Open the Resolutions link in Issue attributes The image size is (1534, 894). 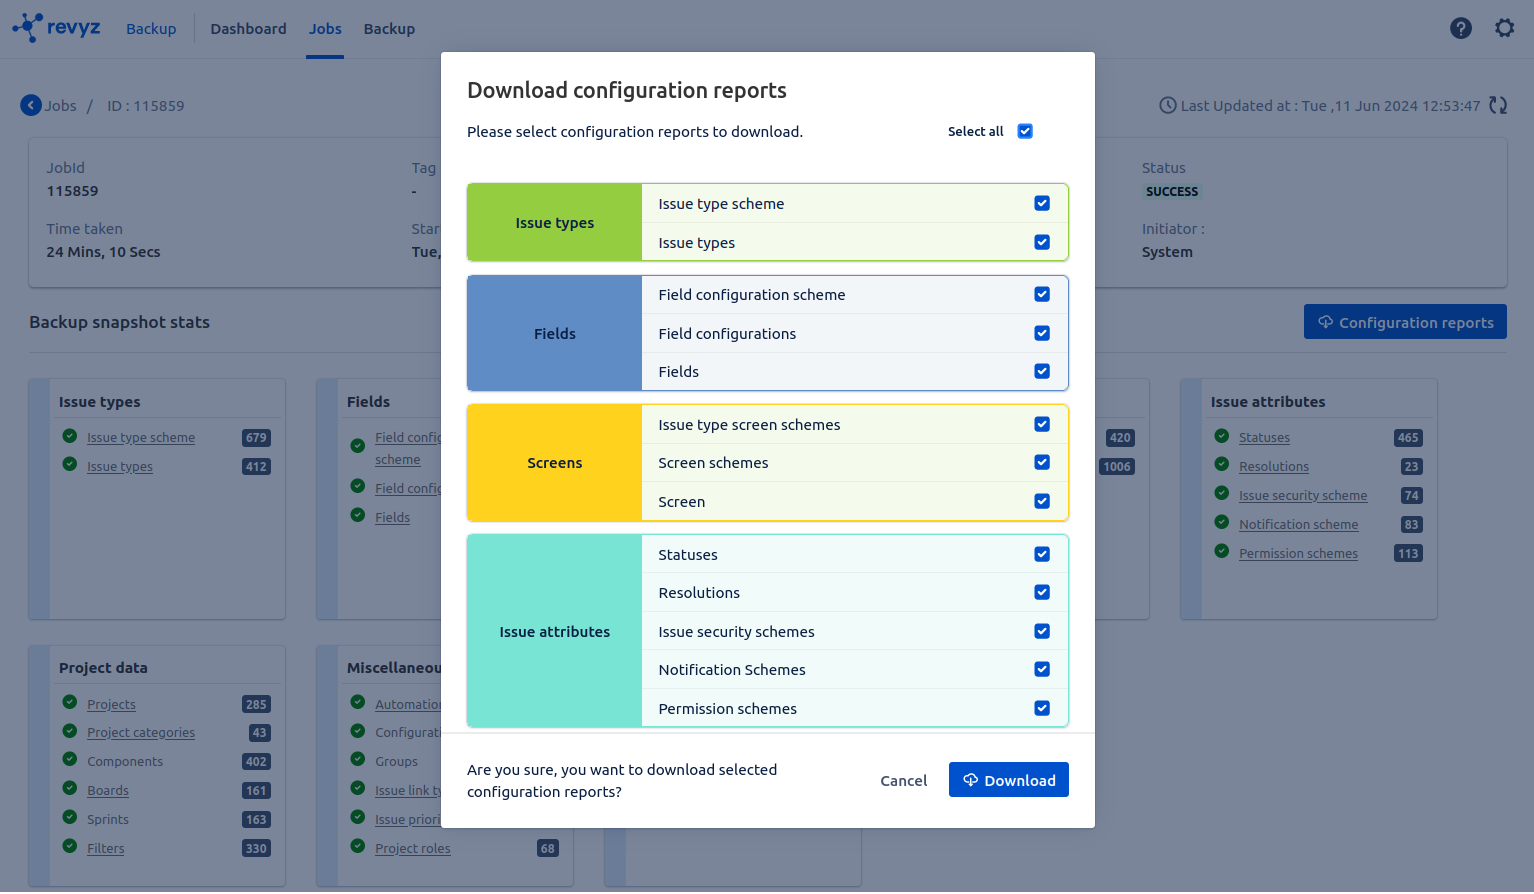click(x=1273, y=467)
